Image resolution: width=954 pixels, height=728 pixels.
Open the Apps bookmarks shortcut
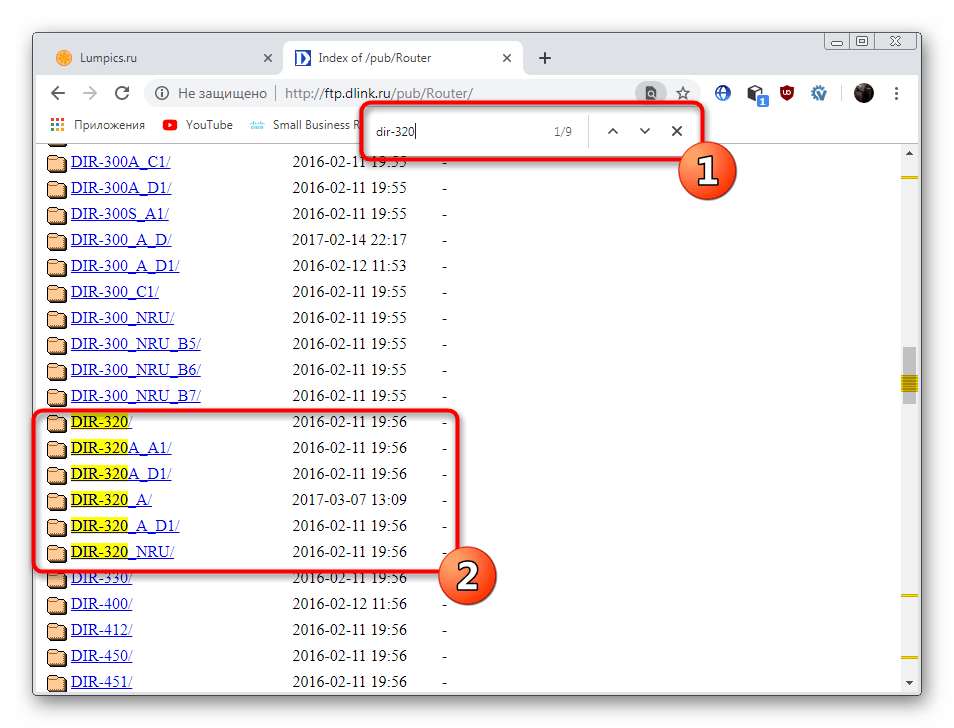pyautogui.click(x=97, y=125)
